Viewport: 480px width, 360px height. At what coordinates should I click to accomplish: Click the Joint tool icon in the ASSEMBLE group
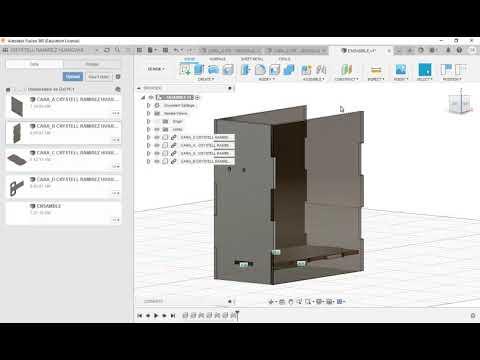pos(321,70)
